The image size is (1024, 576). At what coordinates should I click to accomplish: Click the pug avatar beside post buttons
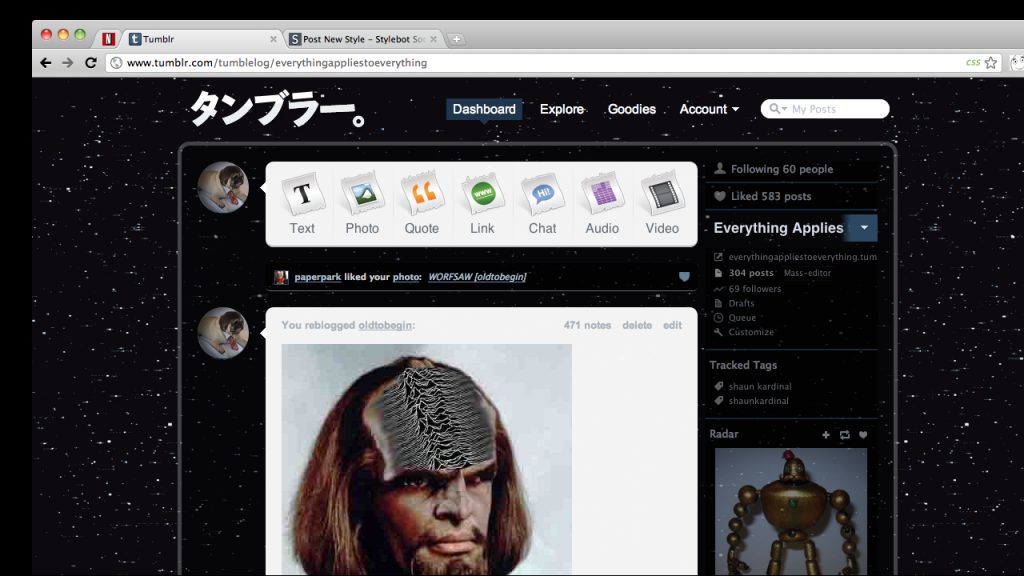tap(223, 187)
